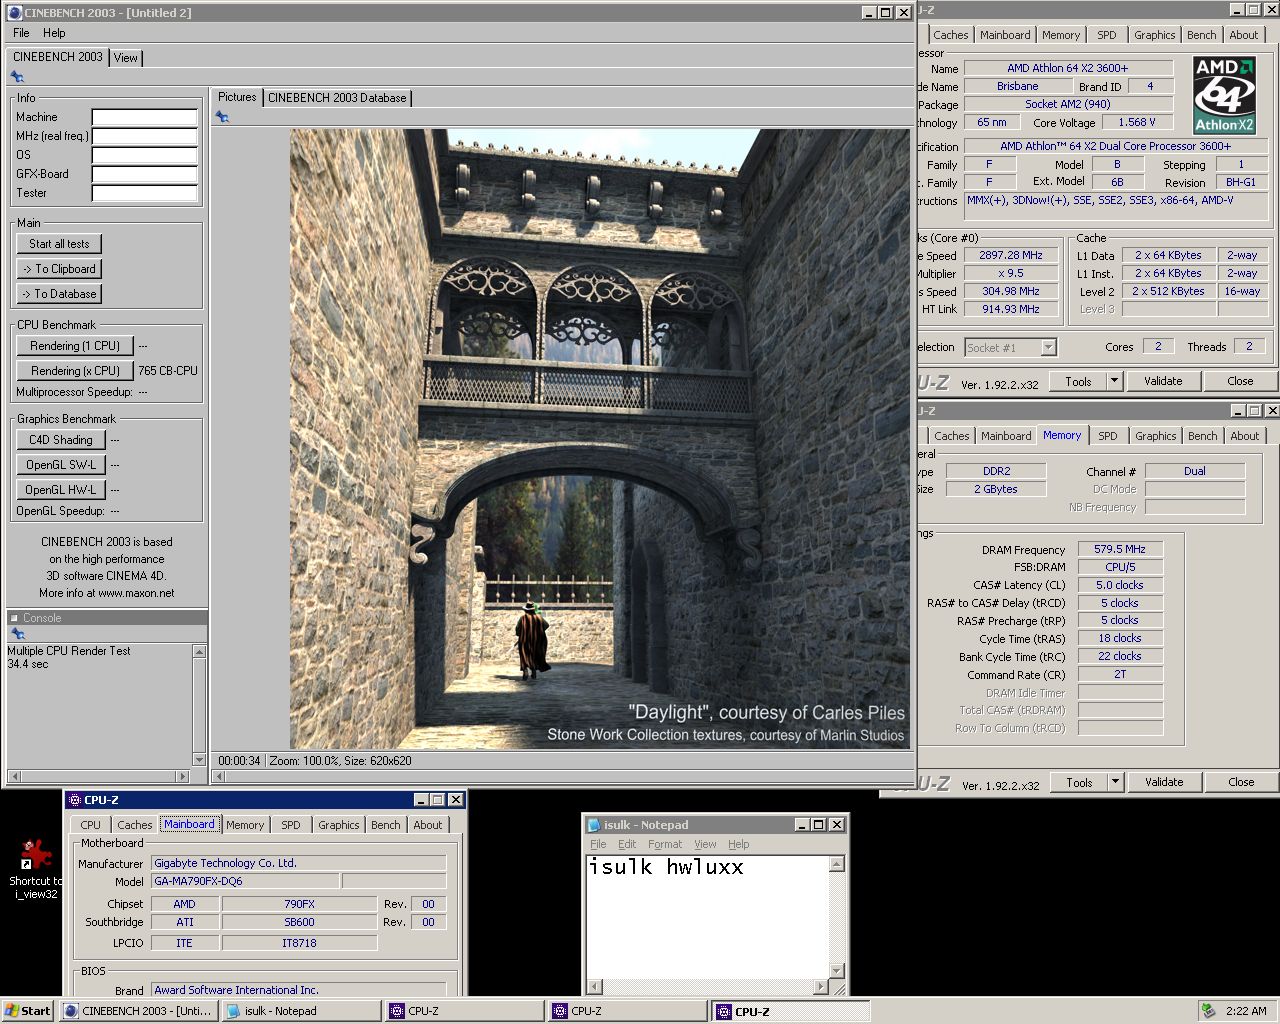Click the Tester input field
Screen dimensions: 1280x1024
(x=145, y=193)
